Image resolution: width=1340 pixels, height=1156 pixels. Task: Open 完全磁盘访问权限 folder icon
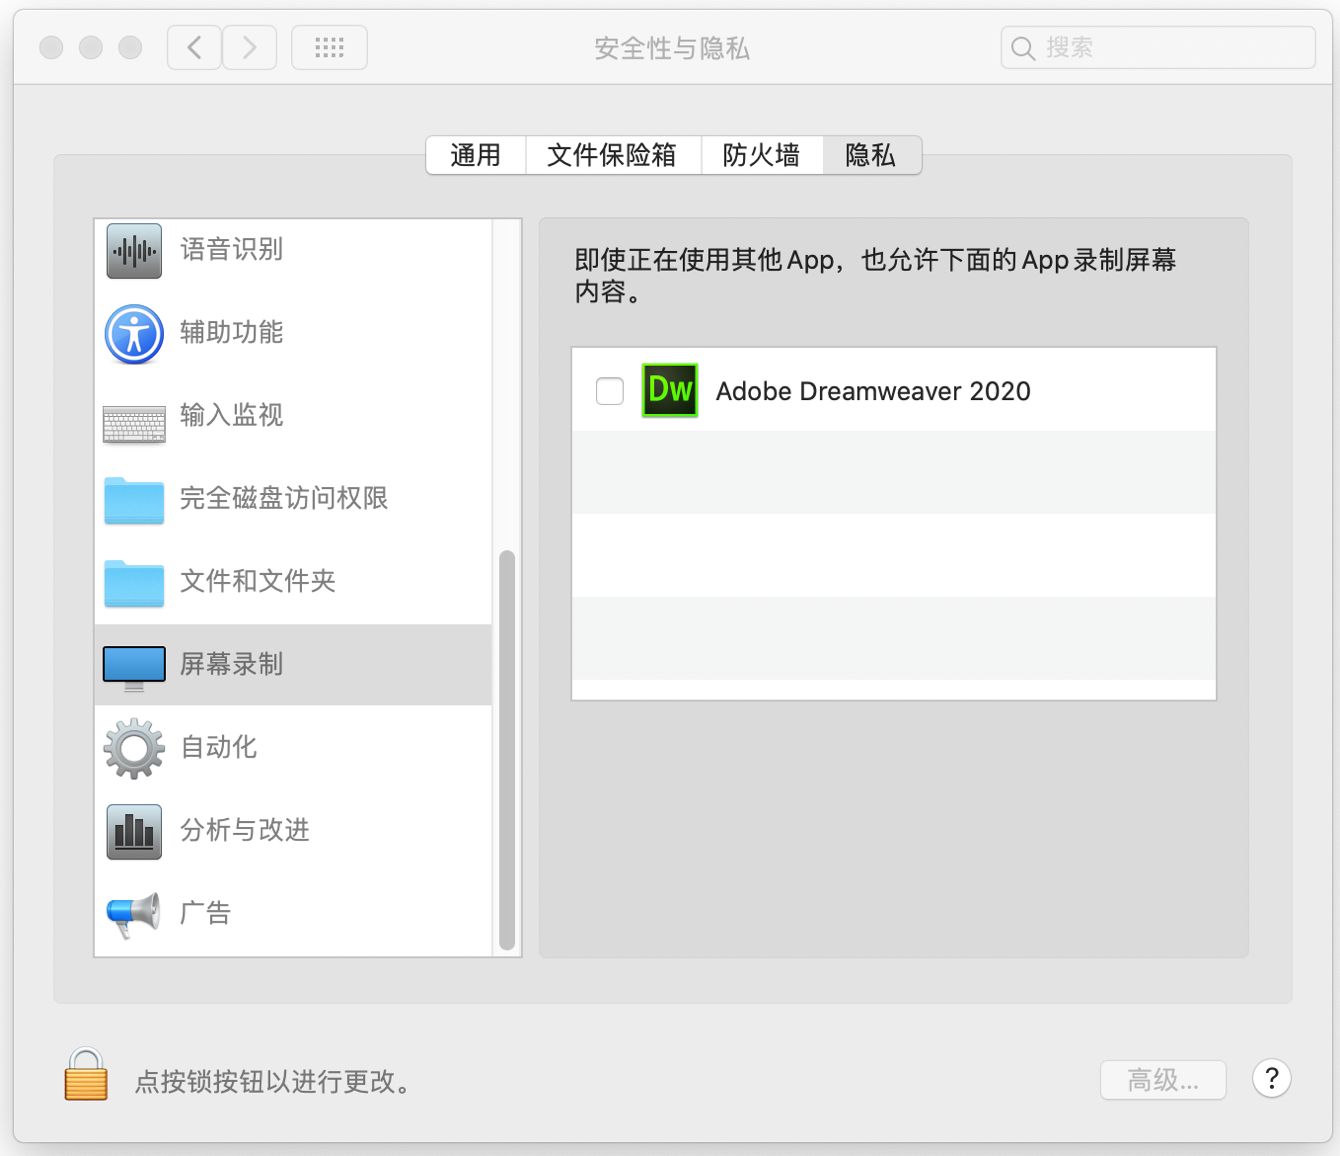point(133,500)
